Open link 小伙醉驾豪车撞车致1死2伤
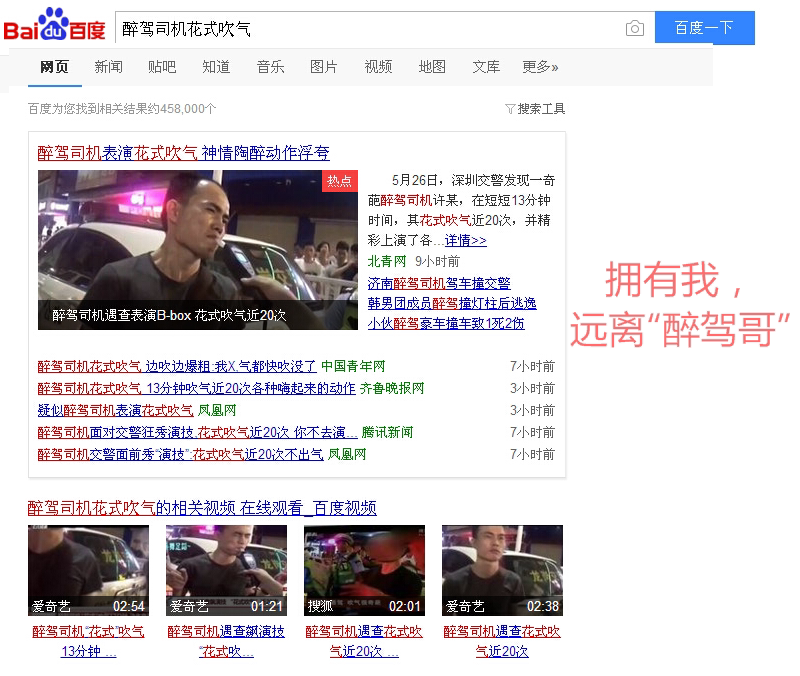This screenshot has height=676, width=800. (x=446, y=323)
